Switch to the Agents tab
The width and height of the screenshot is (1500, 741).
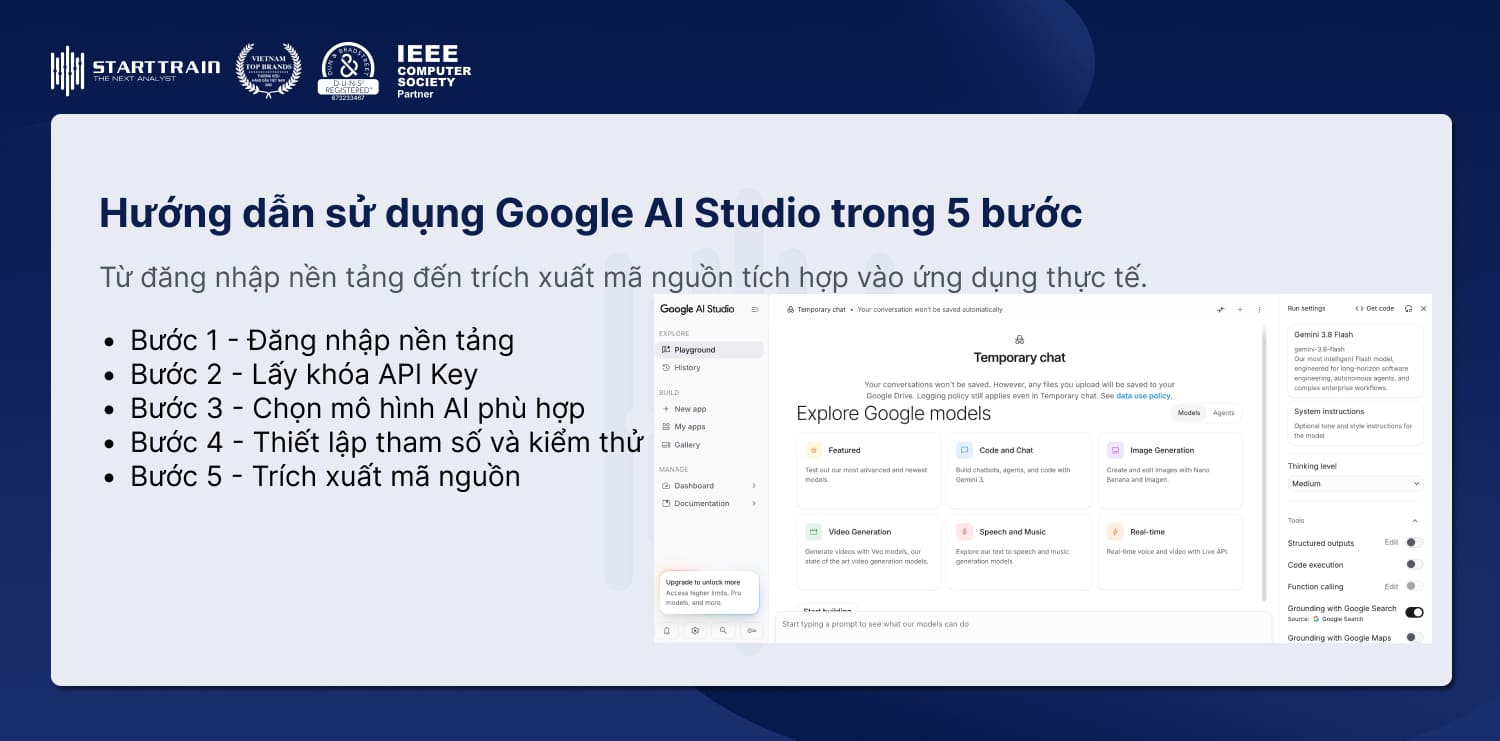click(1223, 413)
